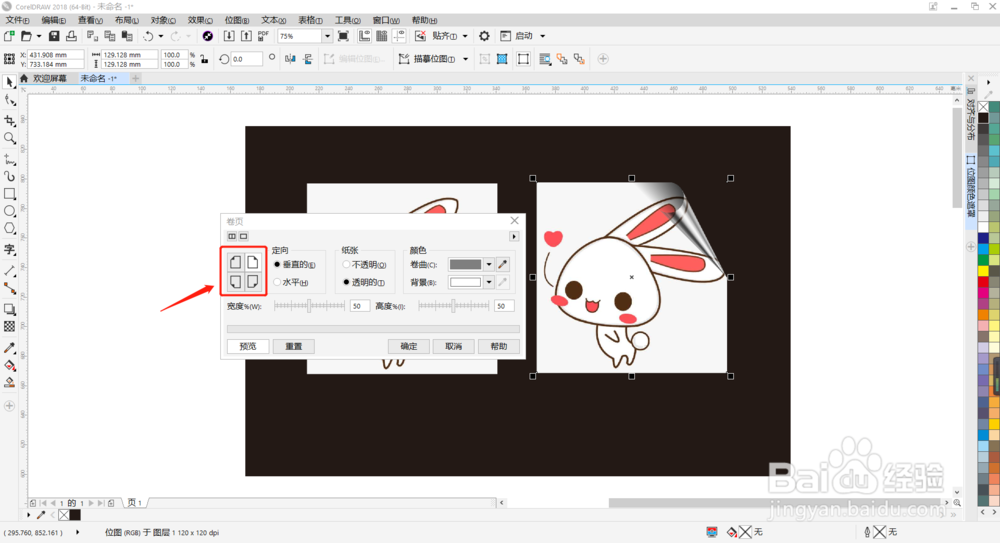Screen dimensions: 1000x543
Task: Select the Zoom tool
Action: pos(10,138)
